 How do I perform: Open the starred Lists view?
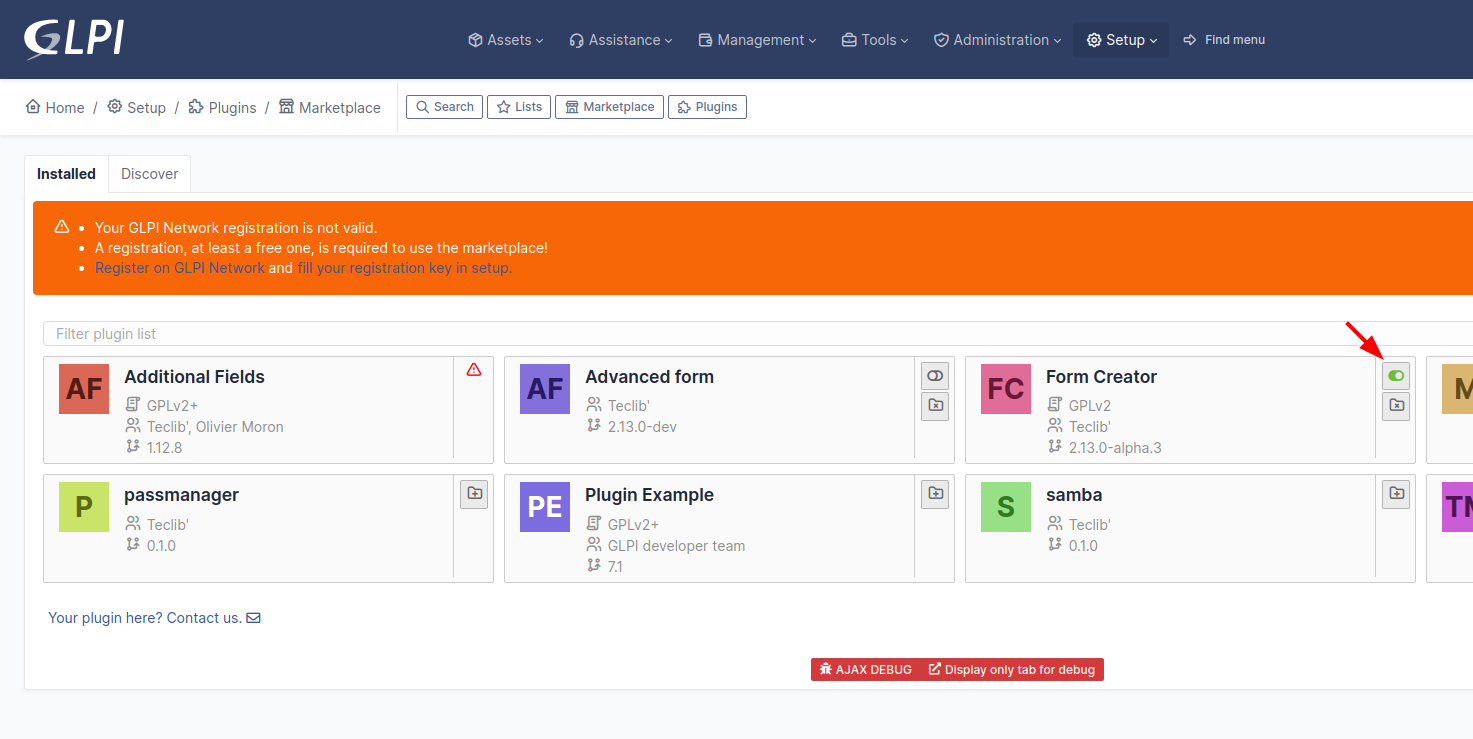(x=518, y=106)
